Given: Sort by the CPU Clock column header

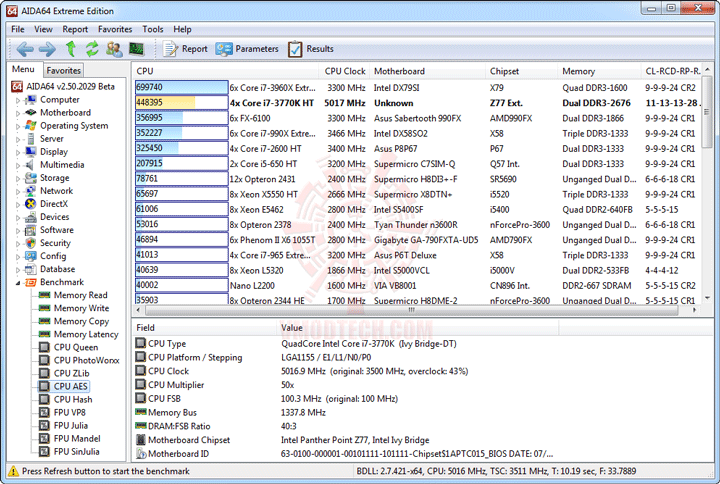Looking at the screenshot, I should [x=345, y=71].
